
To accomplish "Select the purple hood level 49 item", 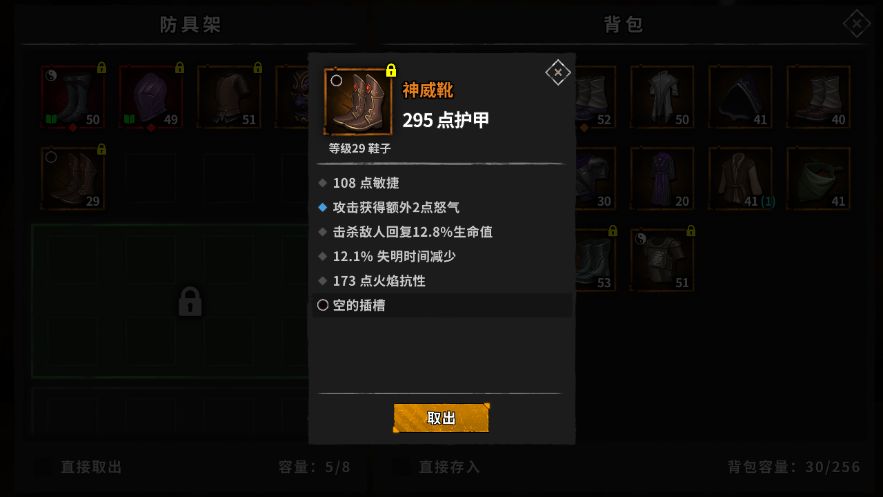I will (x=151, y=97).
